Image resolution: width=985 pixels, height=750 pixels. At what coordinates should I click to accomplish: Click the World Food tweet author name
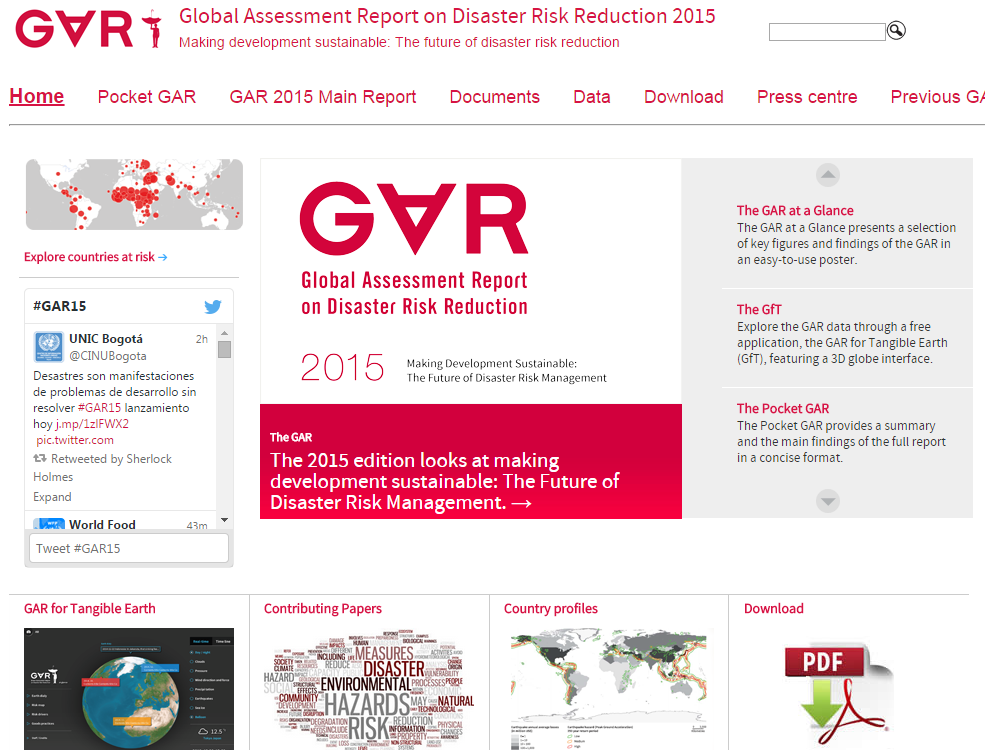coord(102,524)
